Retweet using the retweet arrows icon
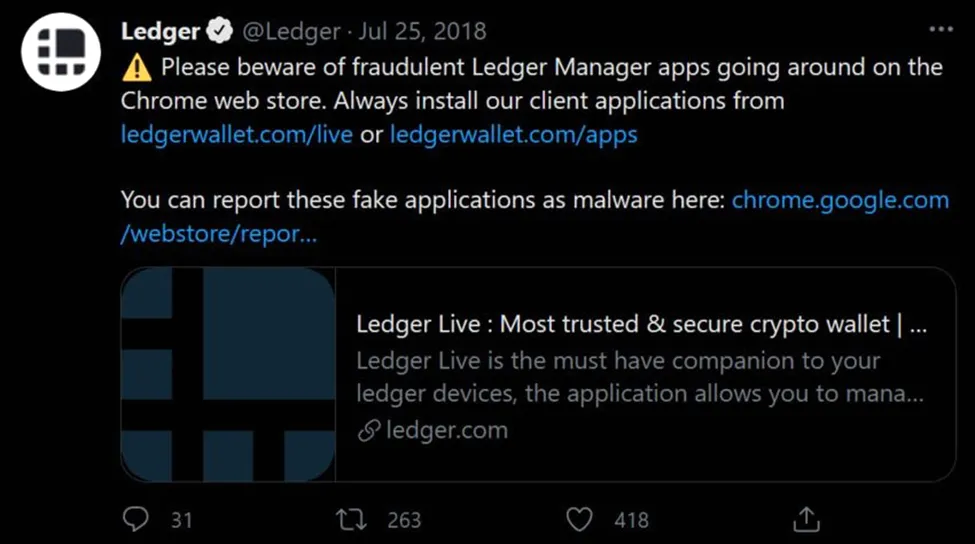975x544 pixels. click(351, 520)
